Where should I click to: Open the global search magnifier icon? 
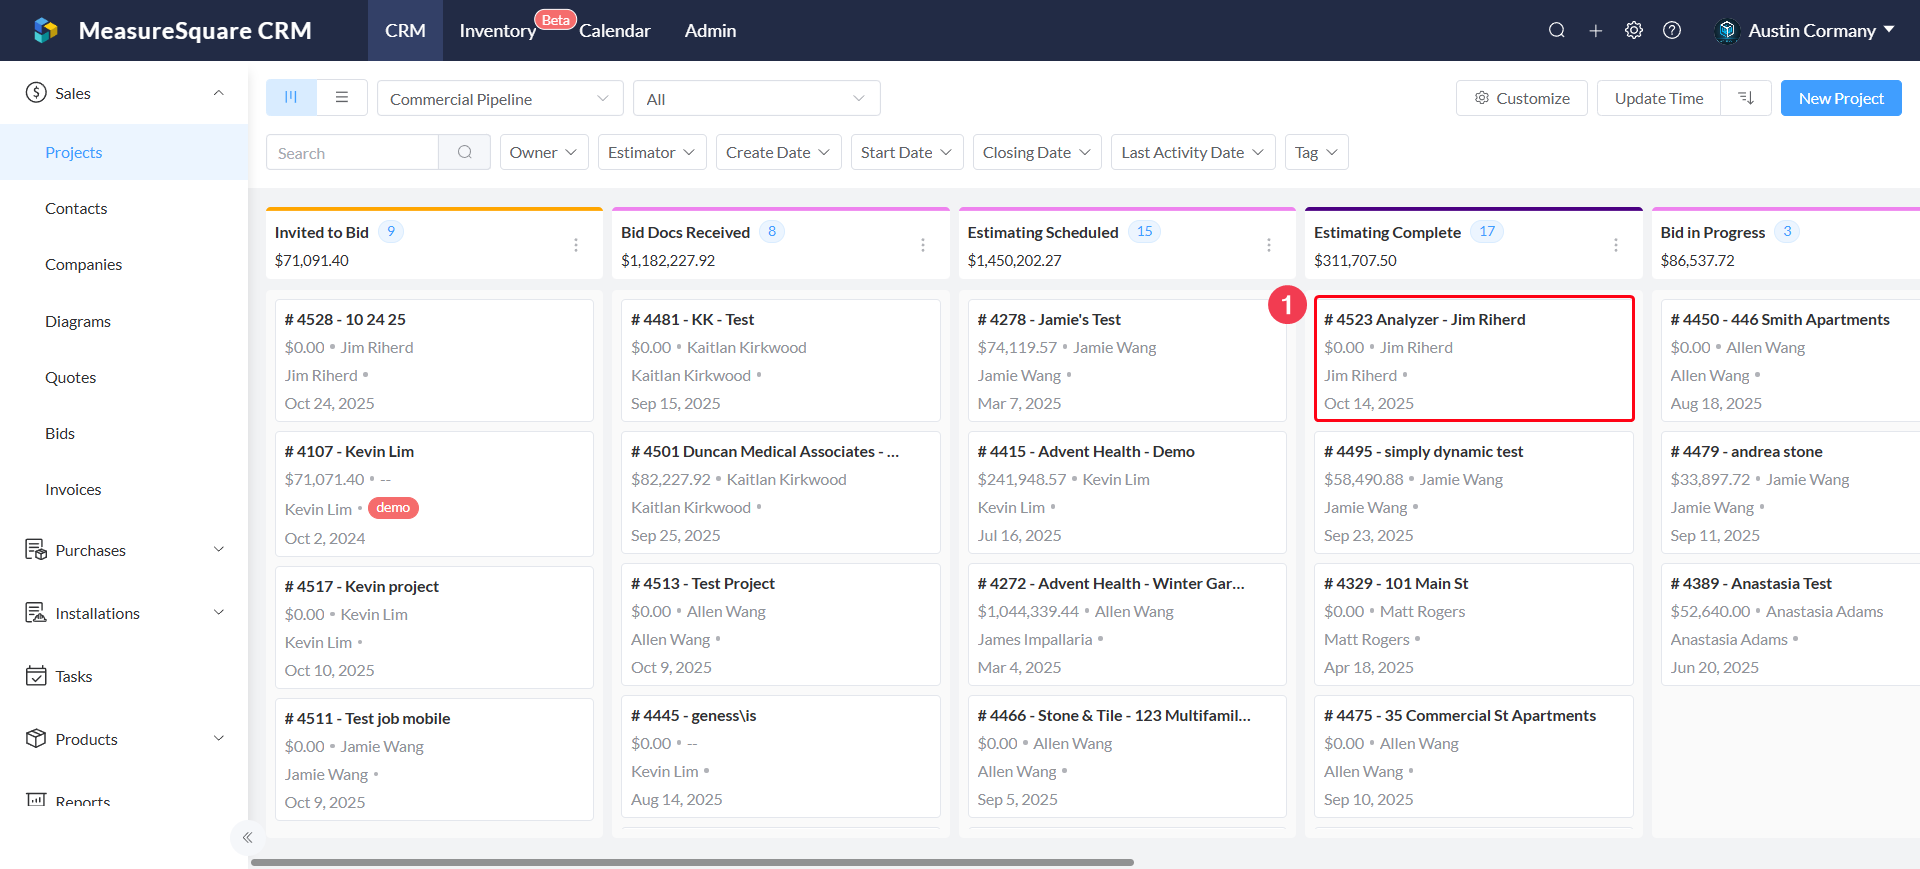click(x=1557, y=30)
